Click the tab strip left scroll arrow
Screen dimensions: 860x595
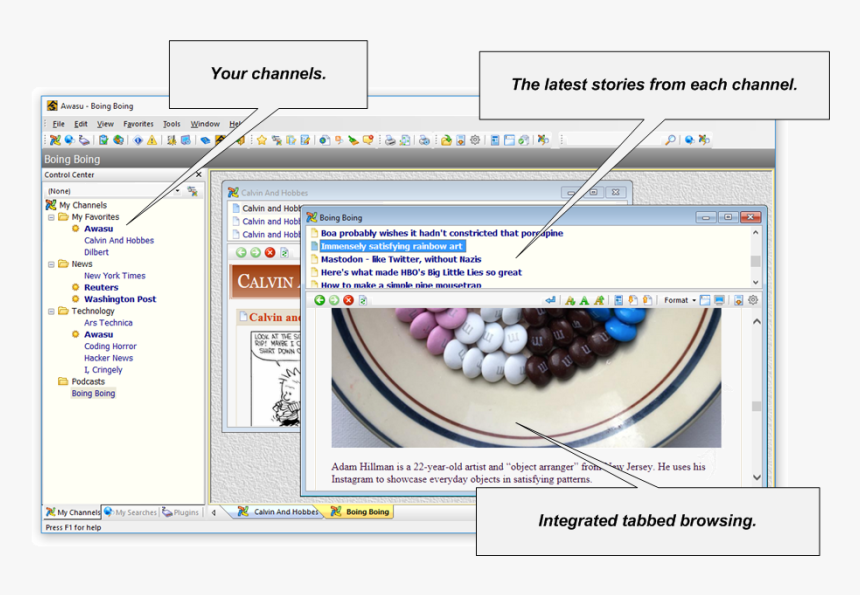213,513
